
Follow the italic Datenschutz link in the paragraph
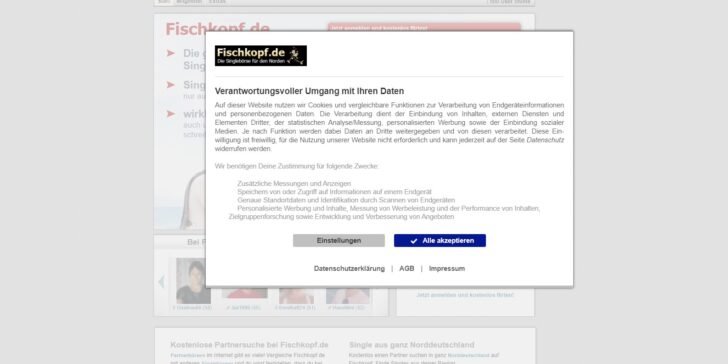[x=545, y=140]
